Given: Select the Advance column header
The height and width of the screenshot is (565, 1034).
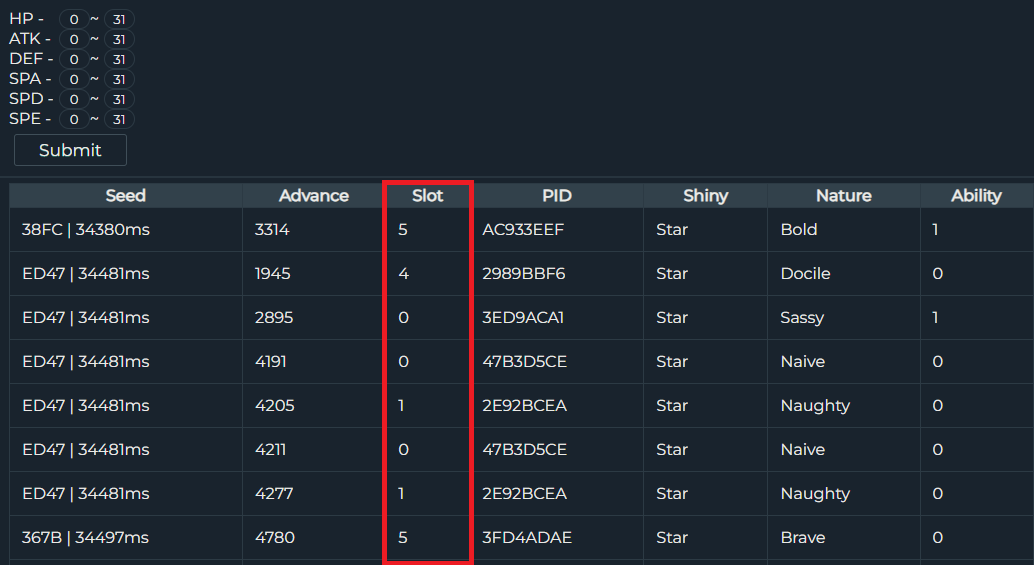Looking at the screenshot, I should [314, 196].
